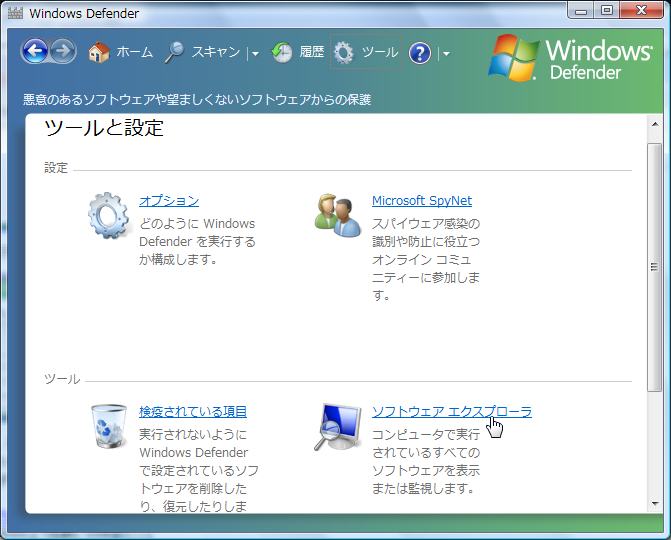The height and width of the screenshot is (540, 671).
Task: Start a scan via スキャン label
Action: (216, 52)
